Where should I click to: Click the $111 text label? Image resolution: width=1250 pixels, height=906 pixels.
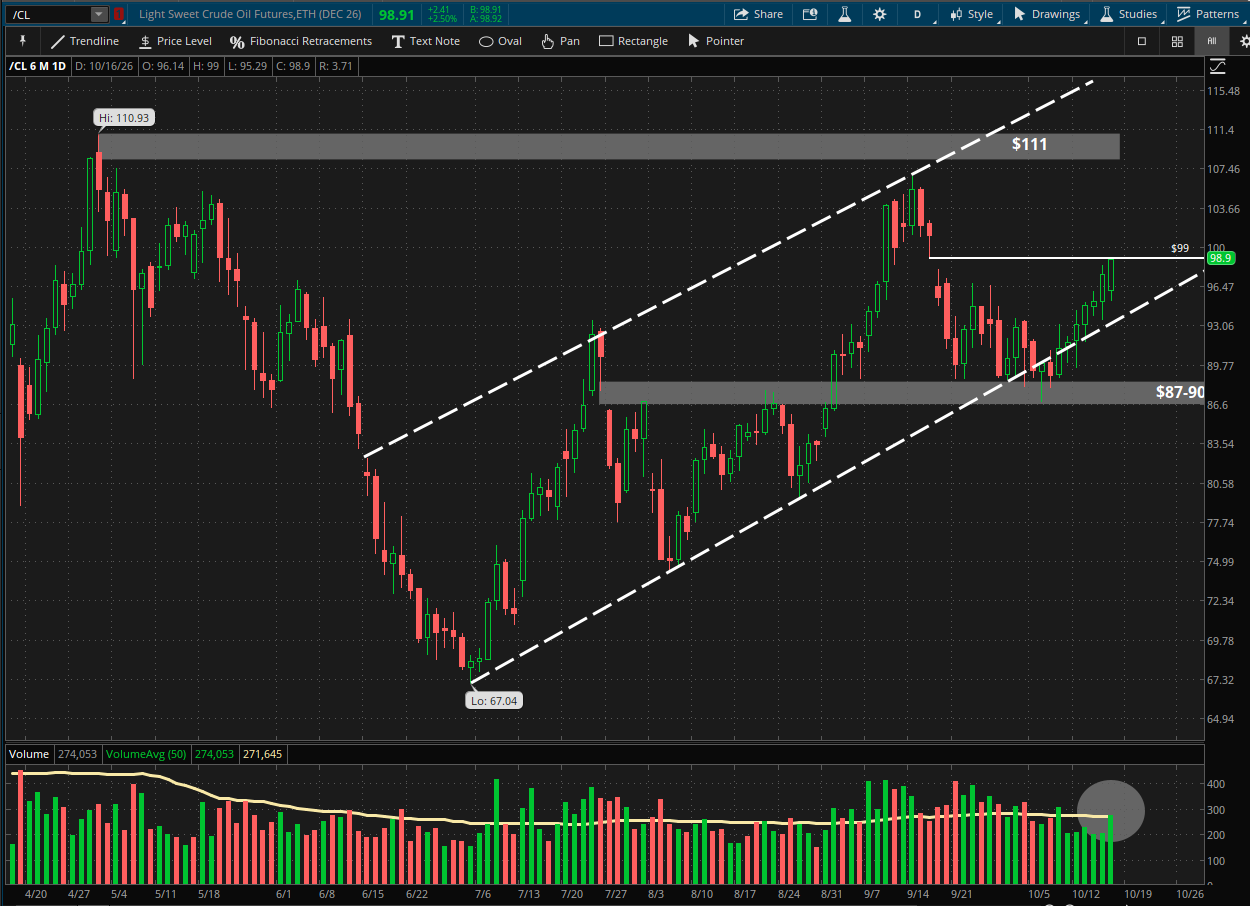(x=1029, y=145)
